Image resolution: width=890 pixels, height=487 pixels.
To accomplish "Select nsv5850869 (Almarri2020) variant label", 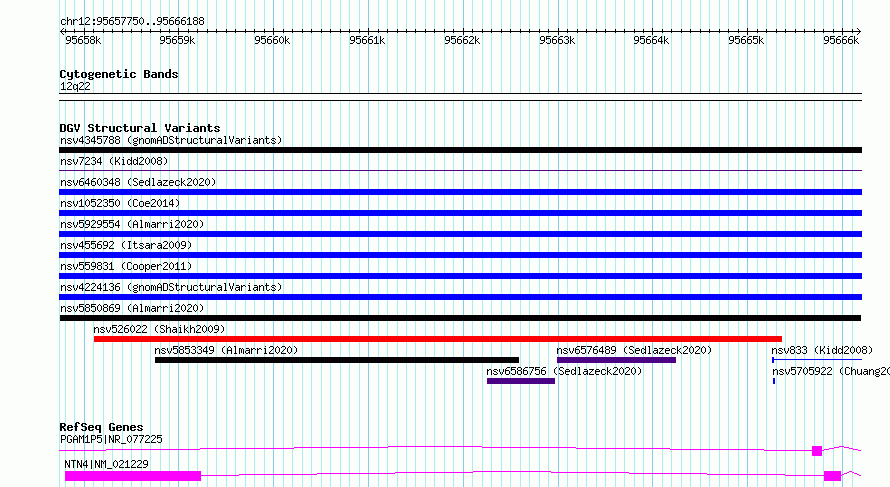I will click(x=132, y=308).
